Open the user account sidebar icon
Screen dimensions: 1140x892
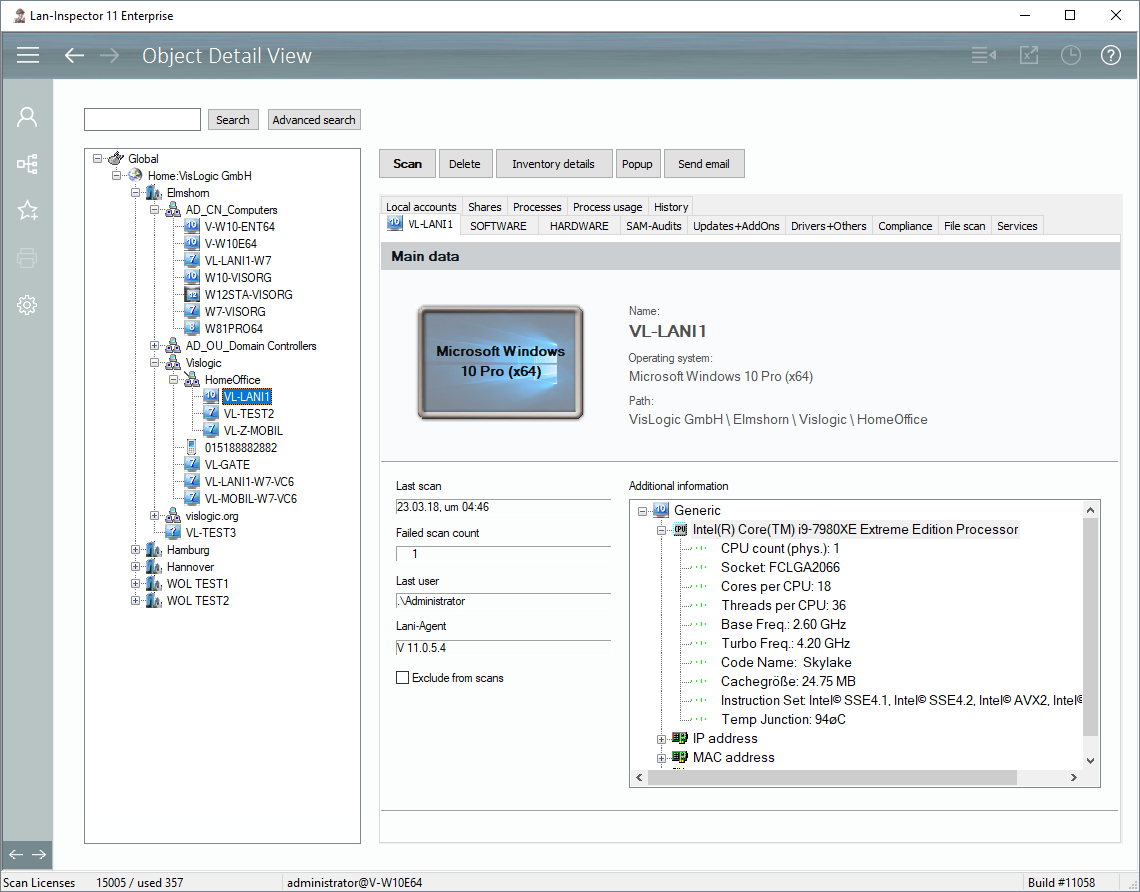pos(27,118)
